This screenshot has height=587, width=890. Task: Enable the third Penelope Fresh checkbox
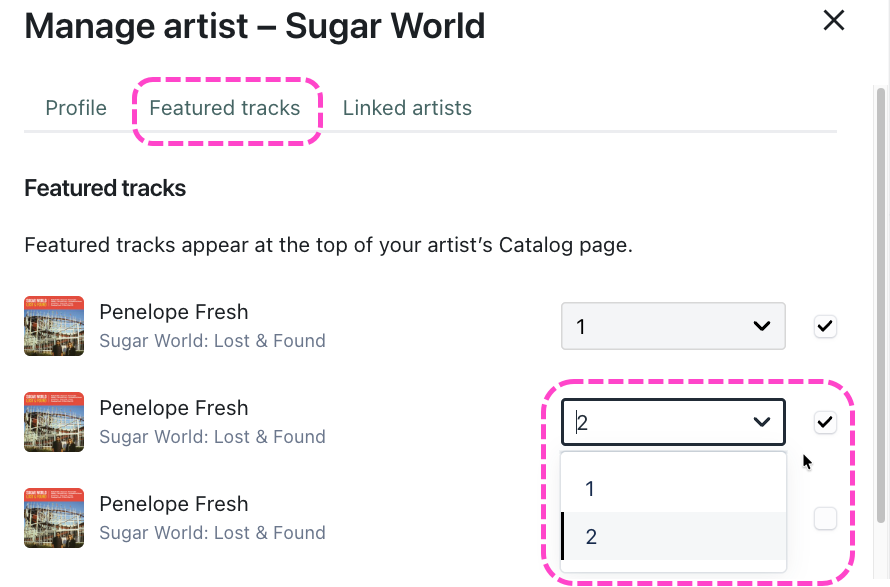click(x=825, y=518)
